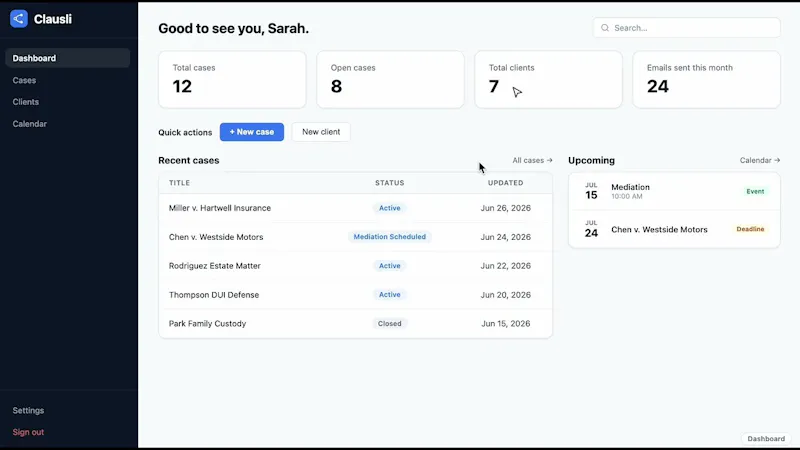The image size is (800, 450).
Task: Click the TITLE column header
Action: (180, 183)
